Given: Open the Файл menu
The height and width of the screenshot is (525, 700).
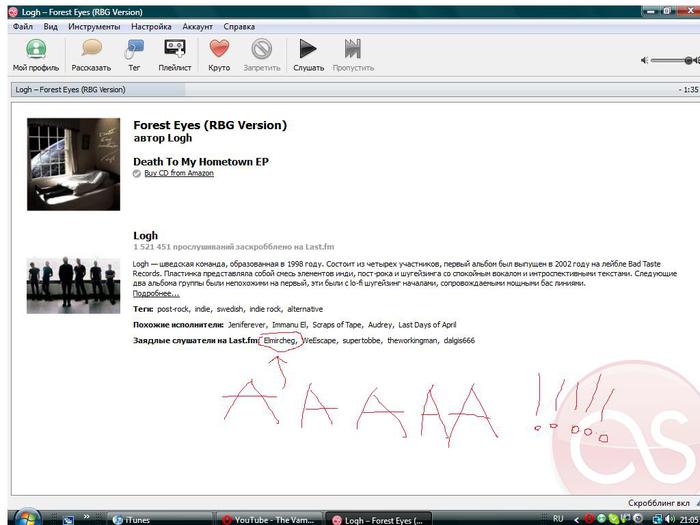Looking at the screenshot, I should 22,27.
